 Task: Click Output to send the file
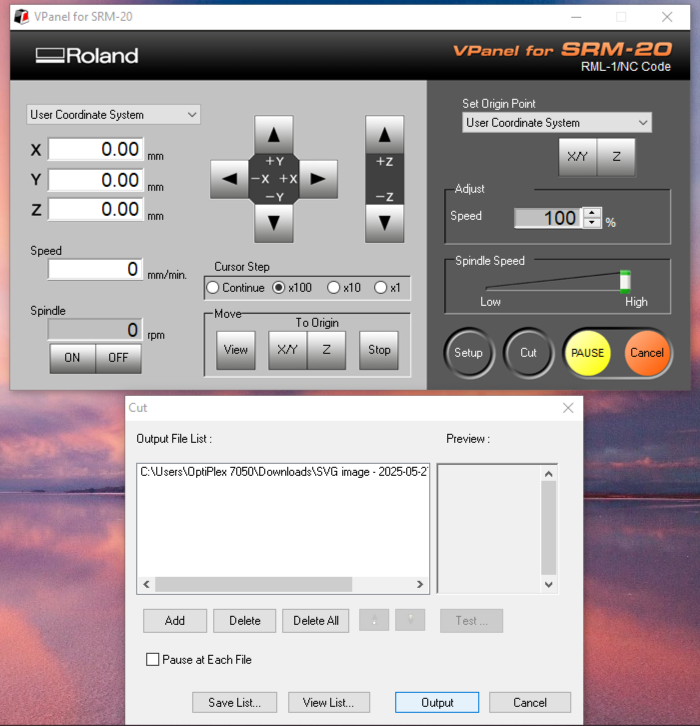[x=437, y=702]
